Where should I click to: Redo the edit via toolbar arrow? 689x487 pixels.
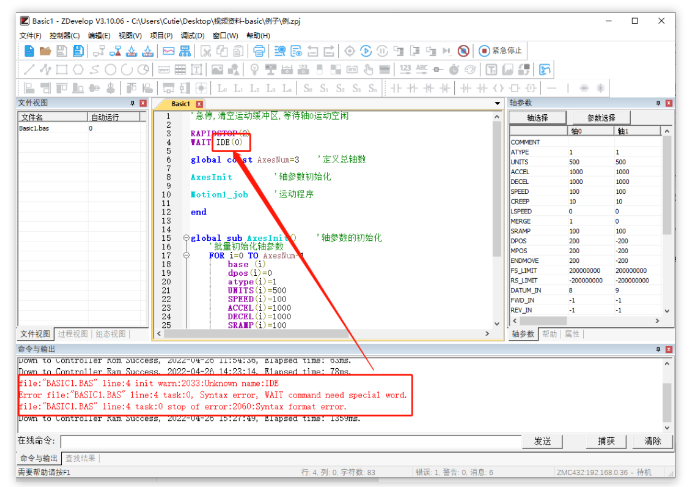pyautogui.click(x=329, y=51)
